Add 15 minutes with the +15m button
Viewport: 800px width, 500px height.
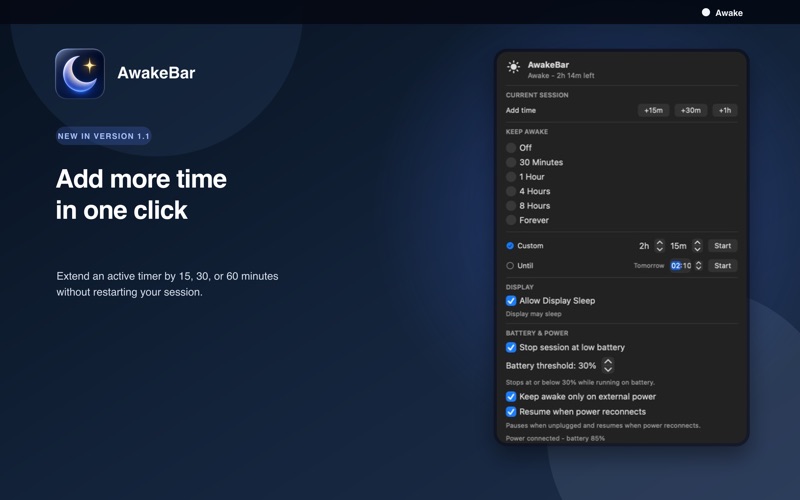pos(653,110)
